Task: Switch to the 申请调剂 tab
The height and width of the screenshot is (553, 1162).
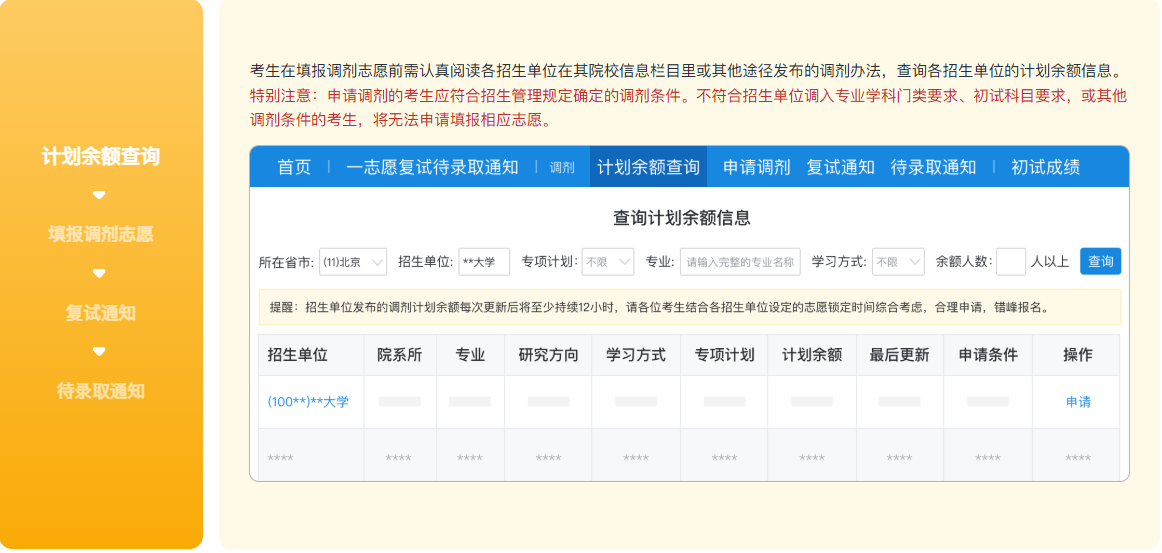Action: [756, 167]
